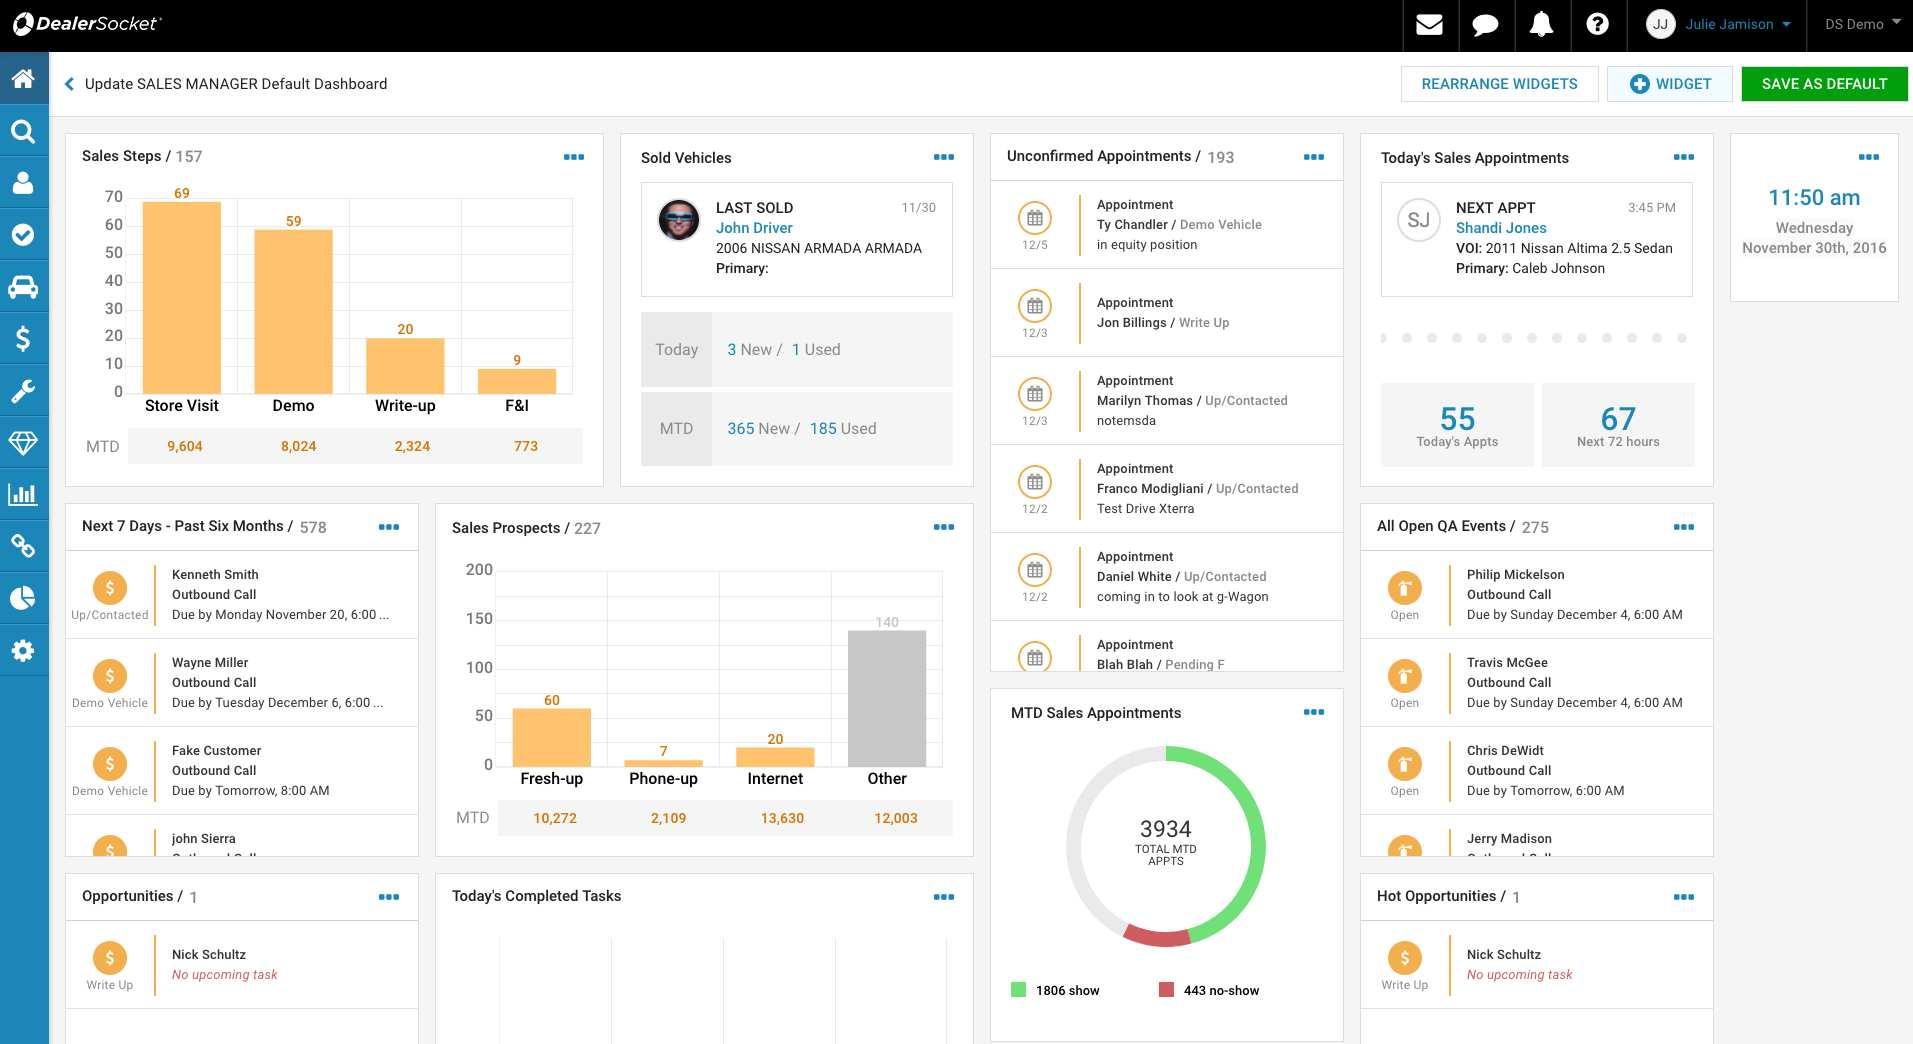Click the green 1806 show legend swatch
Image resolution: width=1913 pixels, height=1044 pixels.
click(x=1018, y=990)
